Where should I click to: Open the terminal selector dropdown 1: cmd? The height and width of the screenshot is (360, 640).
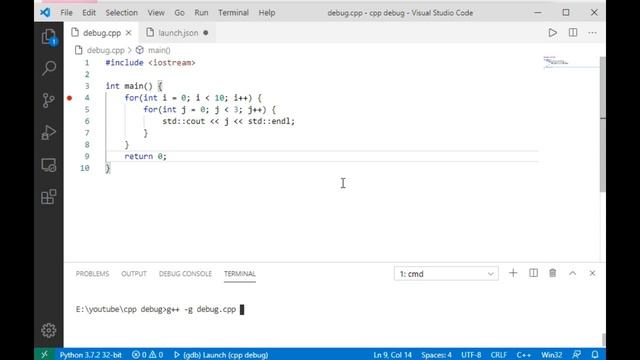[x=446, y=274]
